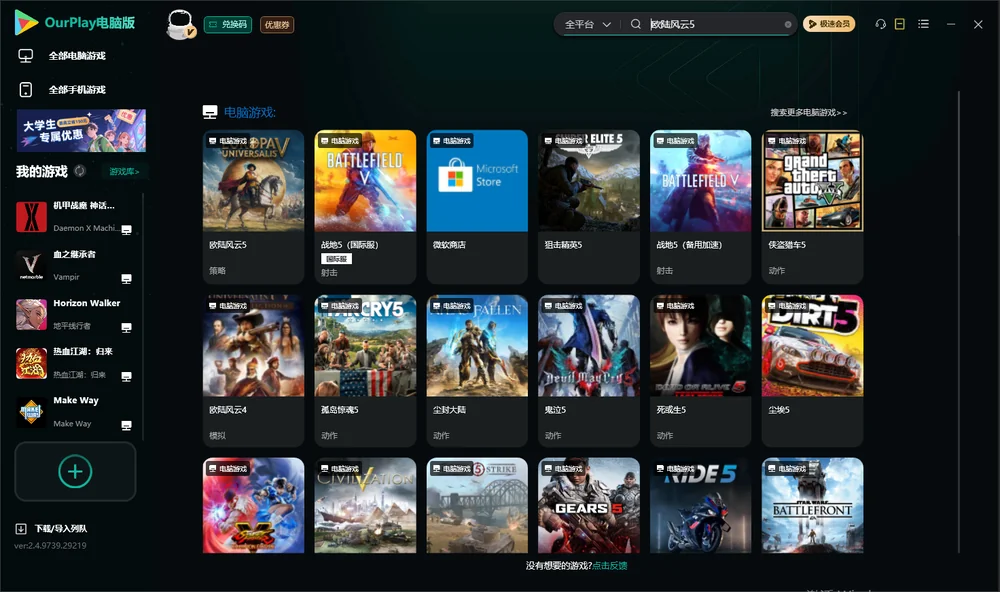Click the 策略 genre label under 欧陆风云5
1000x592 pixels.
click(217, 270)
